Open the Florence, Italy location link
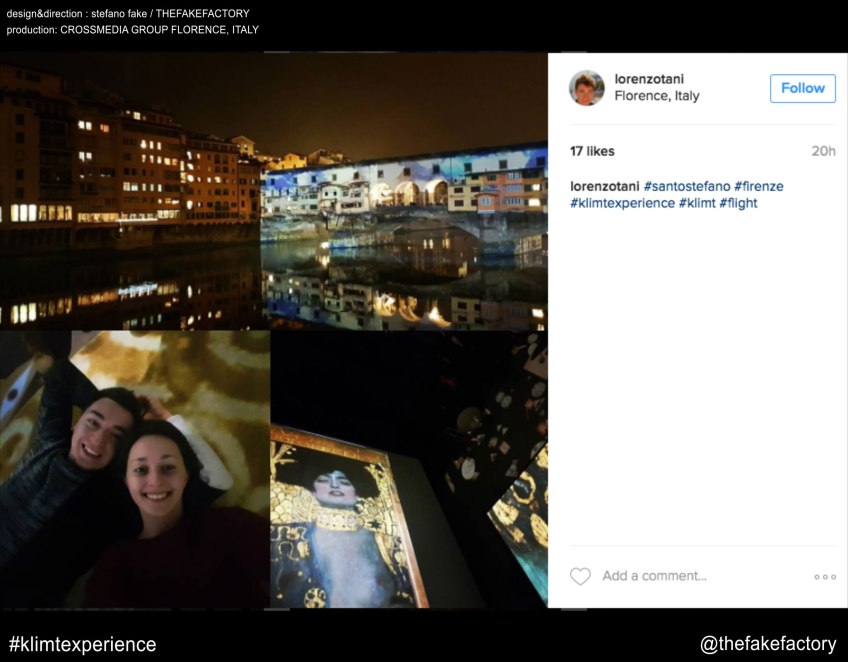Image resolution: width=848 pixels, height=662 pixels. point(656,96)
